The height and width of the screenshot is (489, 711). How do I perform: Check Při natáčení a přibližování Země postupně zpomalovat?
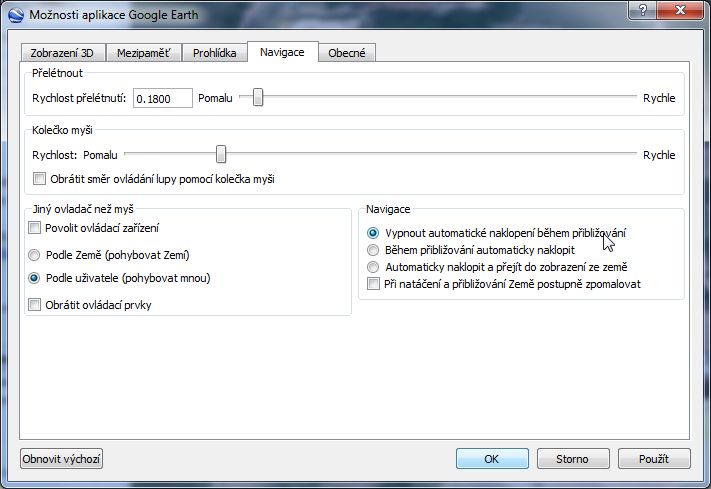pos(373,284)
